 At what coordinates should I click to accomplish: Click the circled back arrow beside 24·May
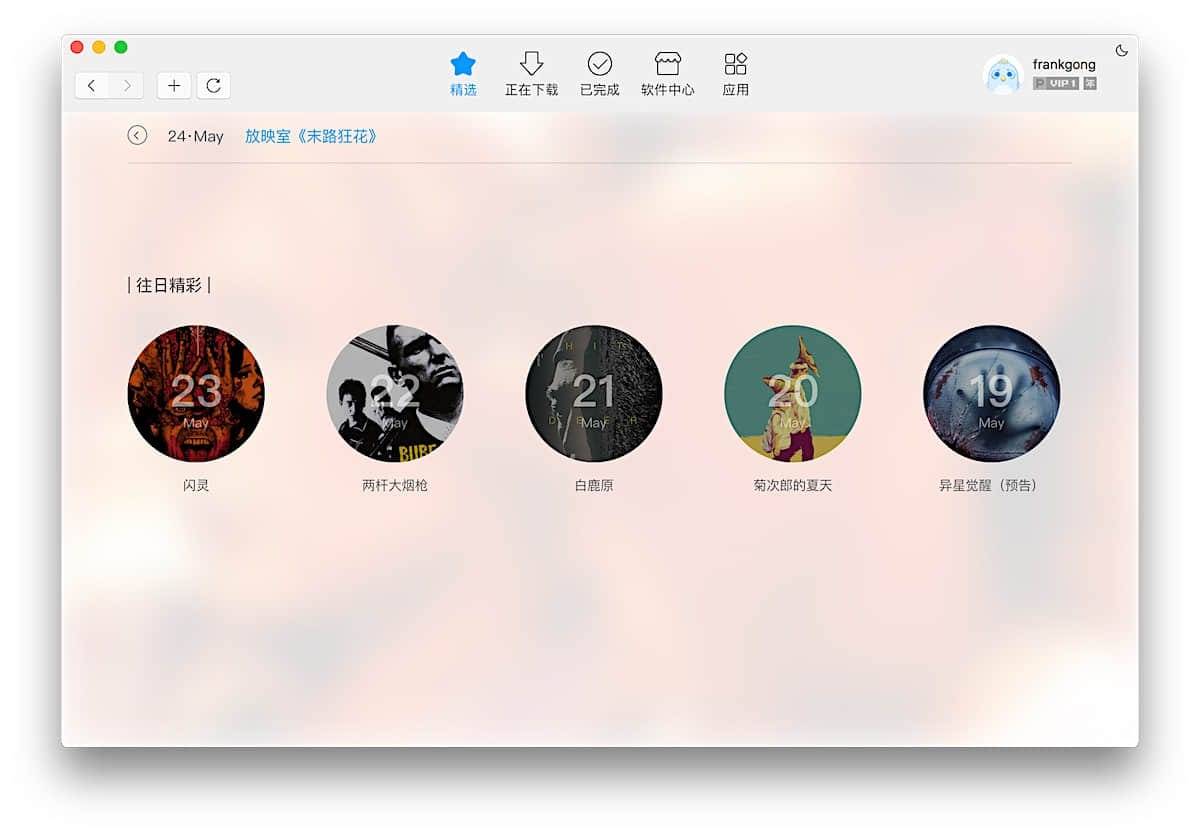137,136
